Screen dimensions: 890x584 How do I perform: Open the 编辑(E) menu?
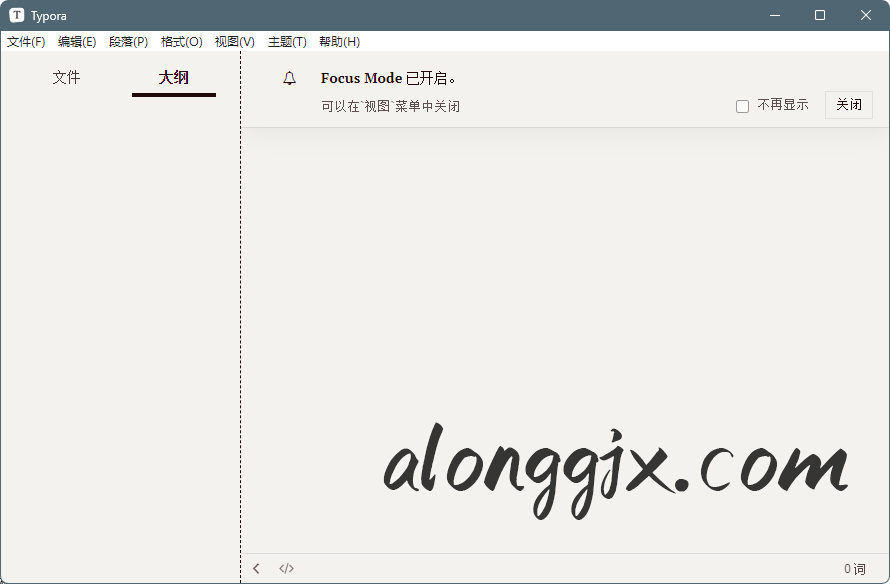pos(77,42)
